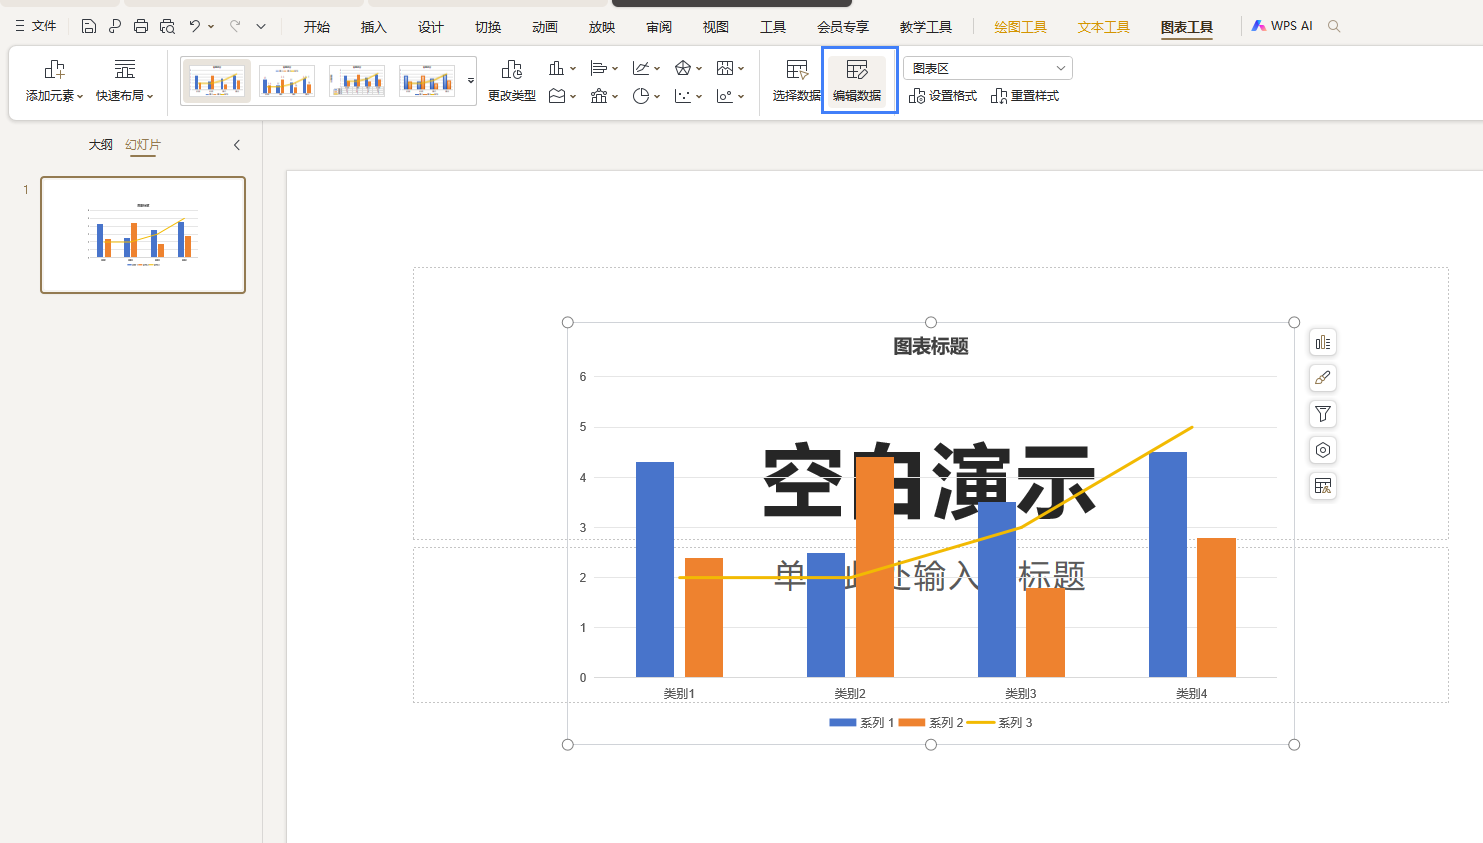The height and width of the screenshot is (843, 1483).
Task: Click the Print icon
Action: point(141,26)
